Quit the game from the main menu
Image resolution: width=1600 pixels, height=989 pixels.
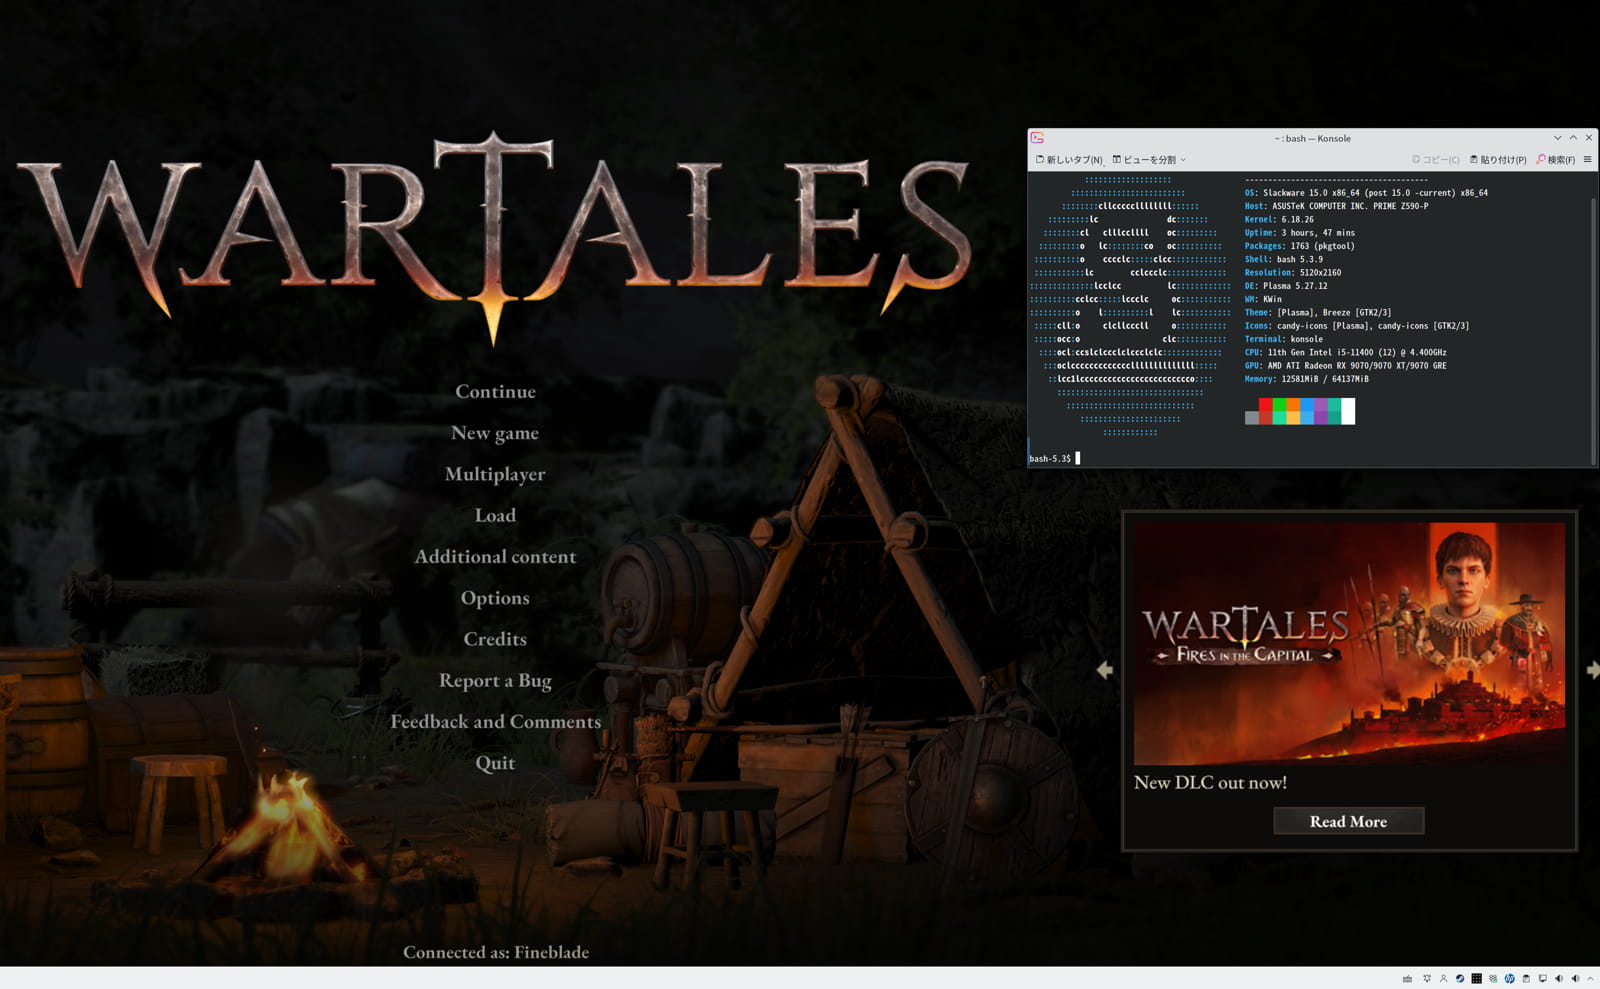point(495,763)
